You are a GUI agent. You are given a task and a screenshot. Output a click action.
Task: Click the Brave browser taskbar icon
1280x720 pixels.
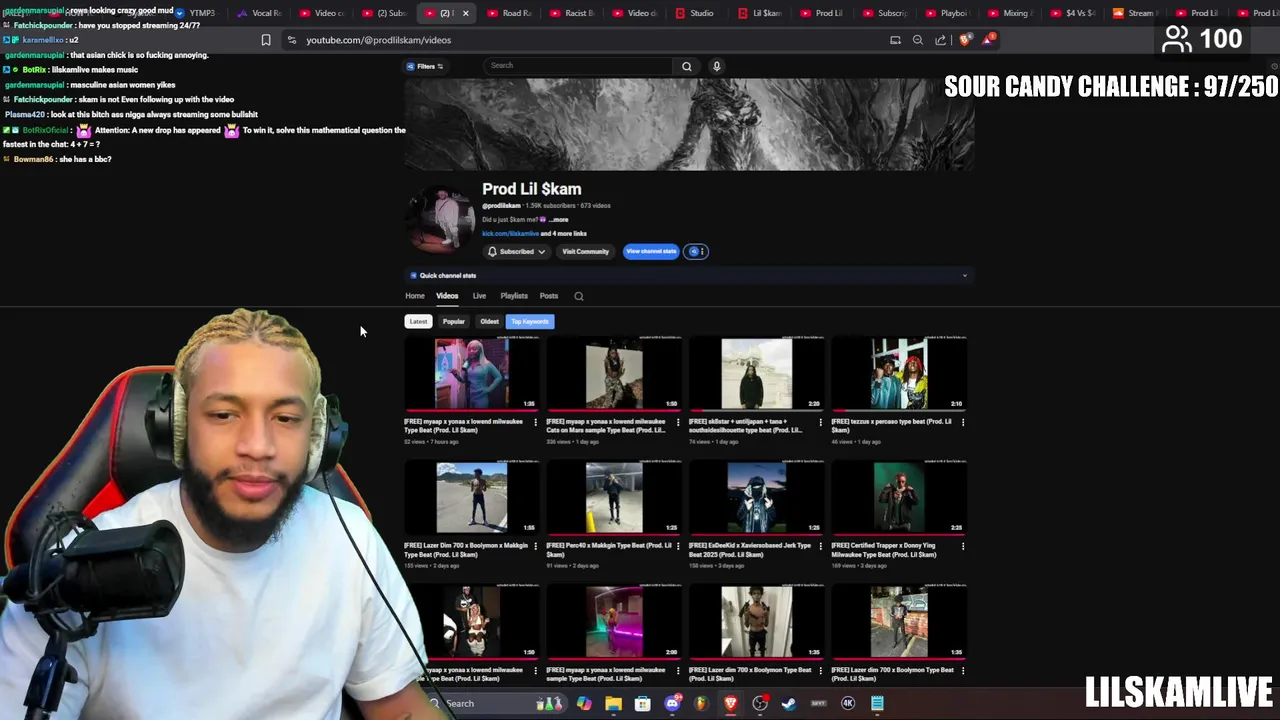[731, 704]
